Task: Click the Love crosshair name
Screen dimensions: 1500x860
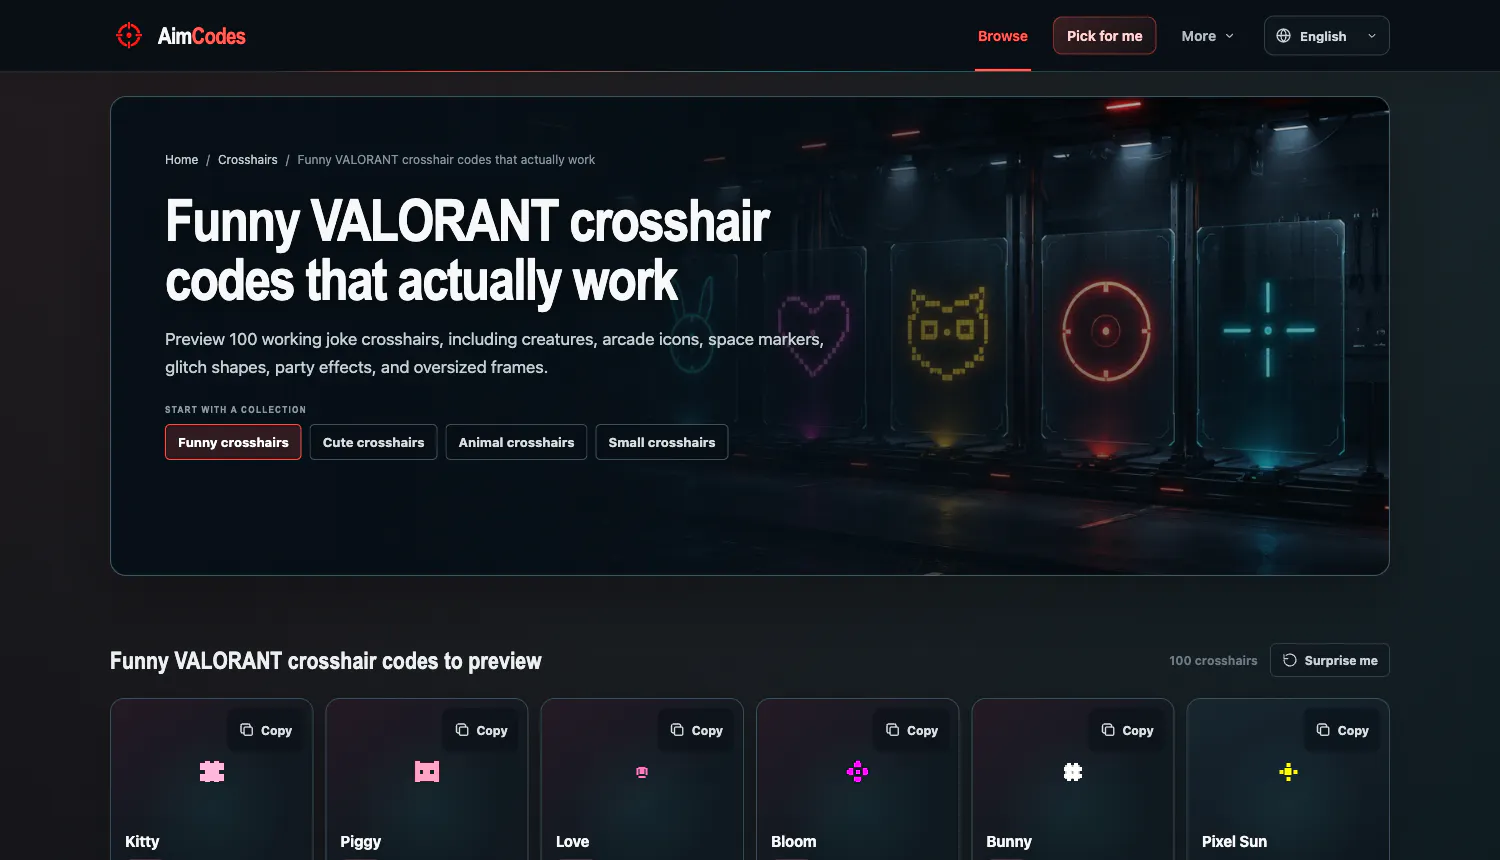Action: point(573,842)
